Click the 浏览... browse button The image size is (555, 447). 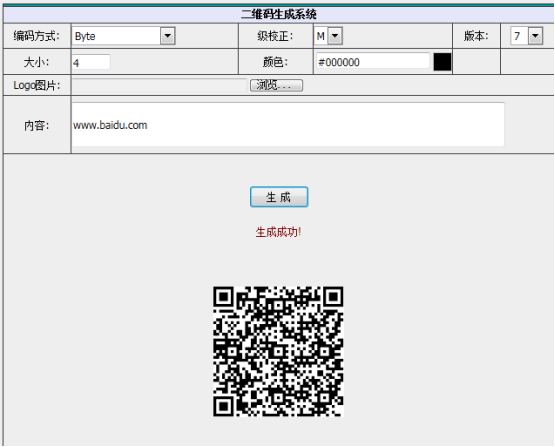pyautogui.click(x=276, y=85)
